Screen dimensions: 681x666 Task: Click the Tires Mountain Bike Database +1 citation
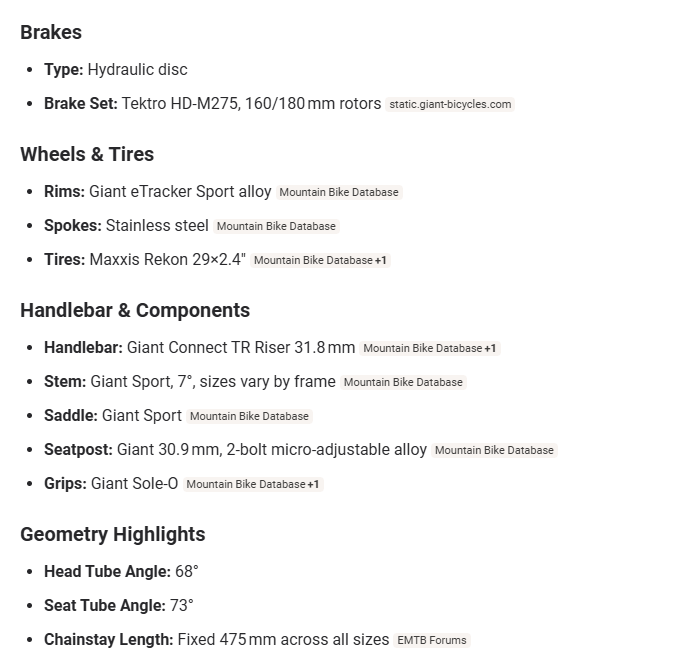[320, 260]
